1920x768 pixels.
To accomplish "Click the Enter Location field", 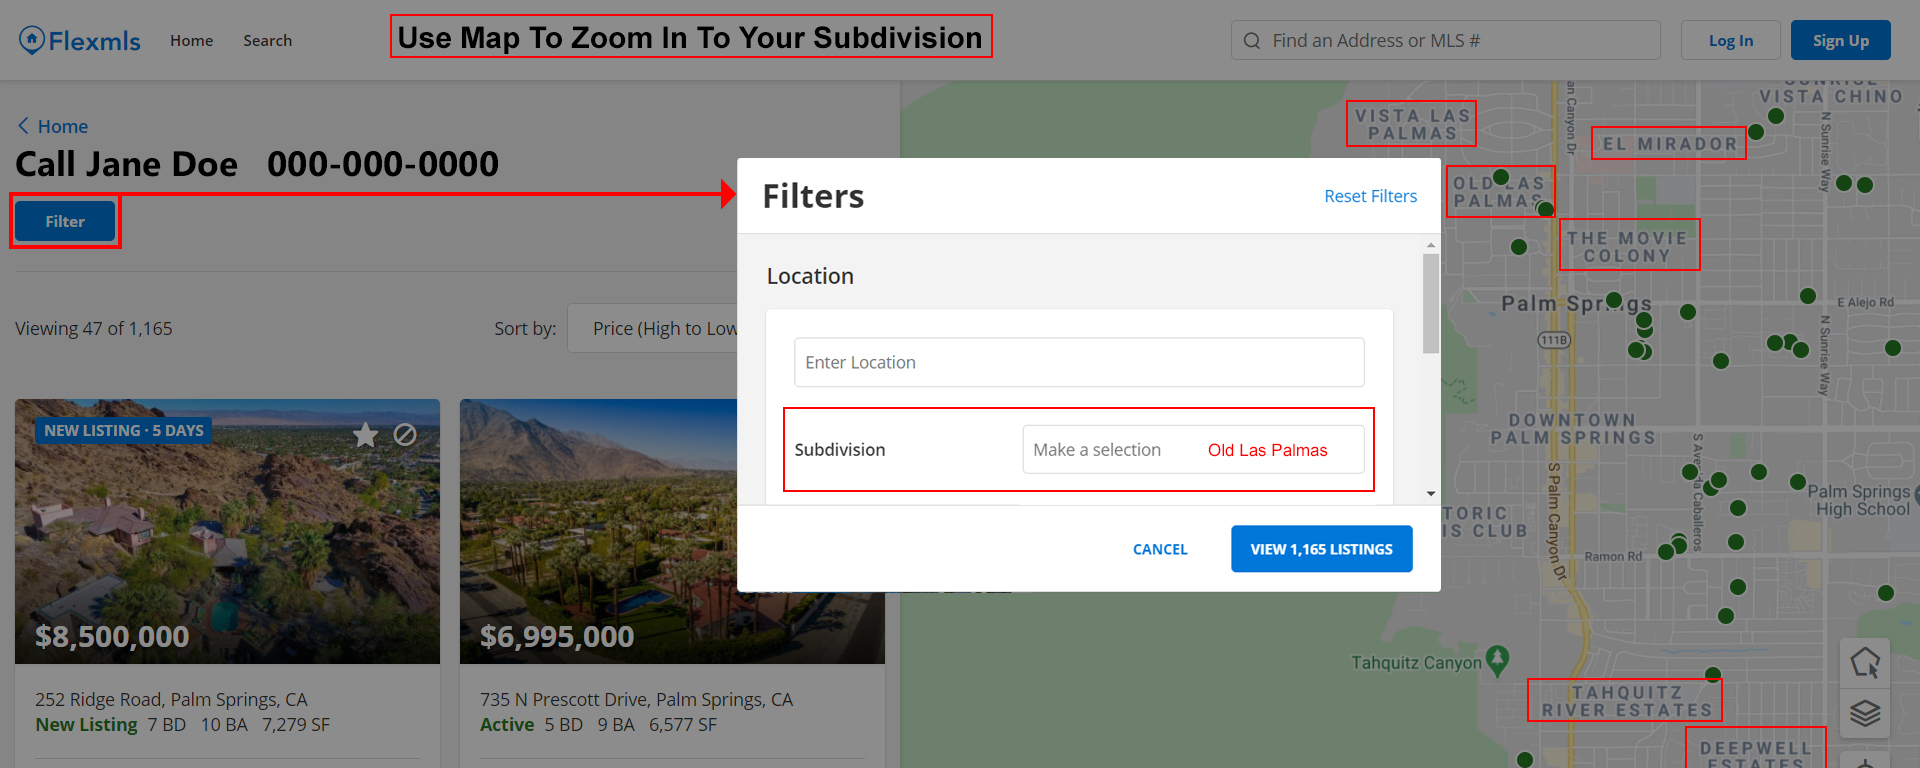I will pyautogui.click(x=1078, y=362).
